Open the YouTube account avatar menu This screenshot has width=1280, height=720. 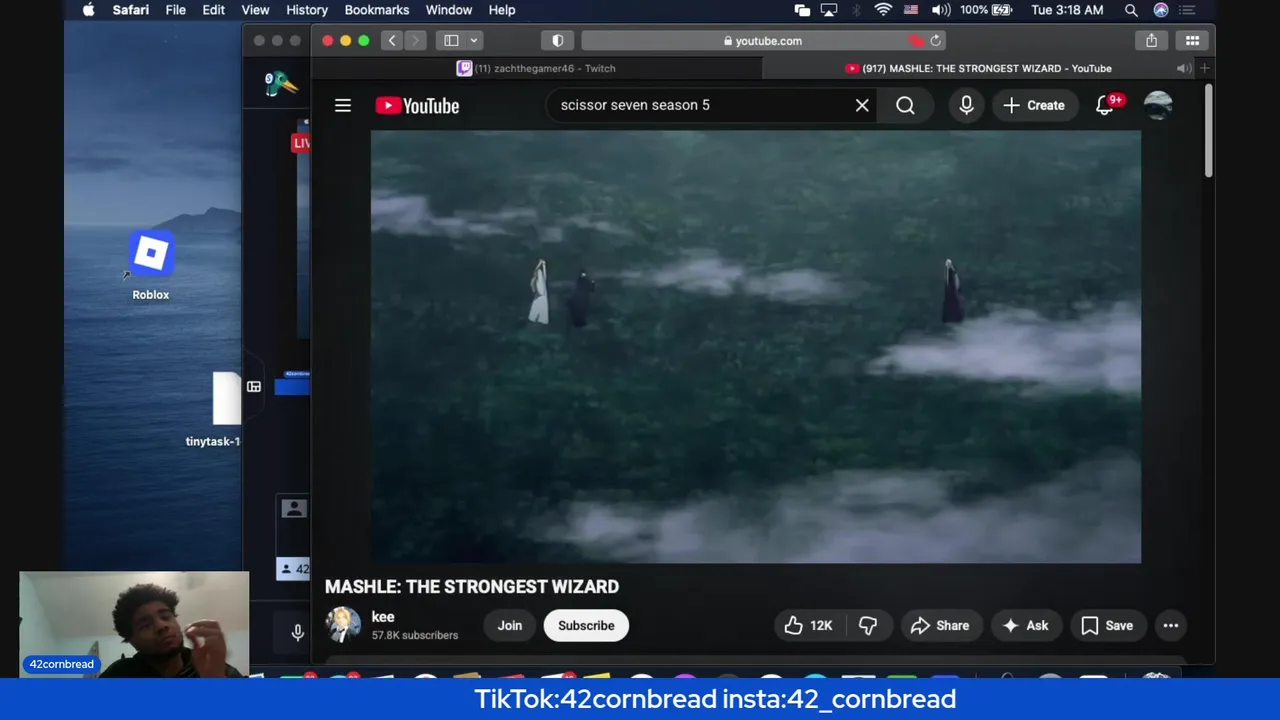pos(1158,105)
